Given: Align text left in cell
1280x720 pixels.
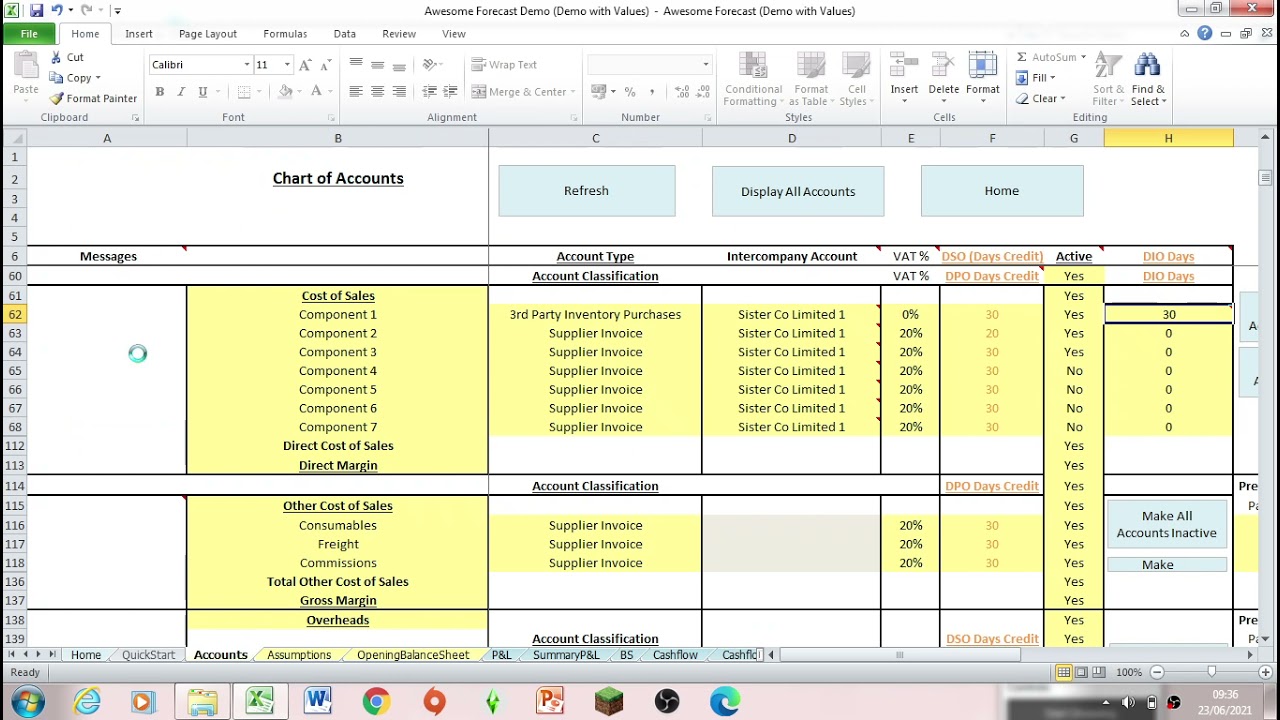Looking at the screenshot, I should (x=356, y=92).
